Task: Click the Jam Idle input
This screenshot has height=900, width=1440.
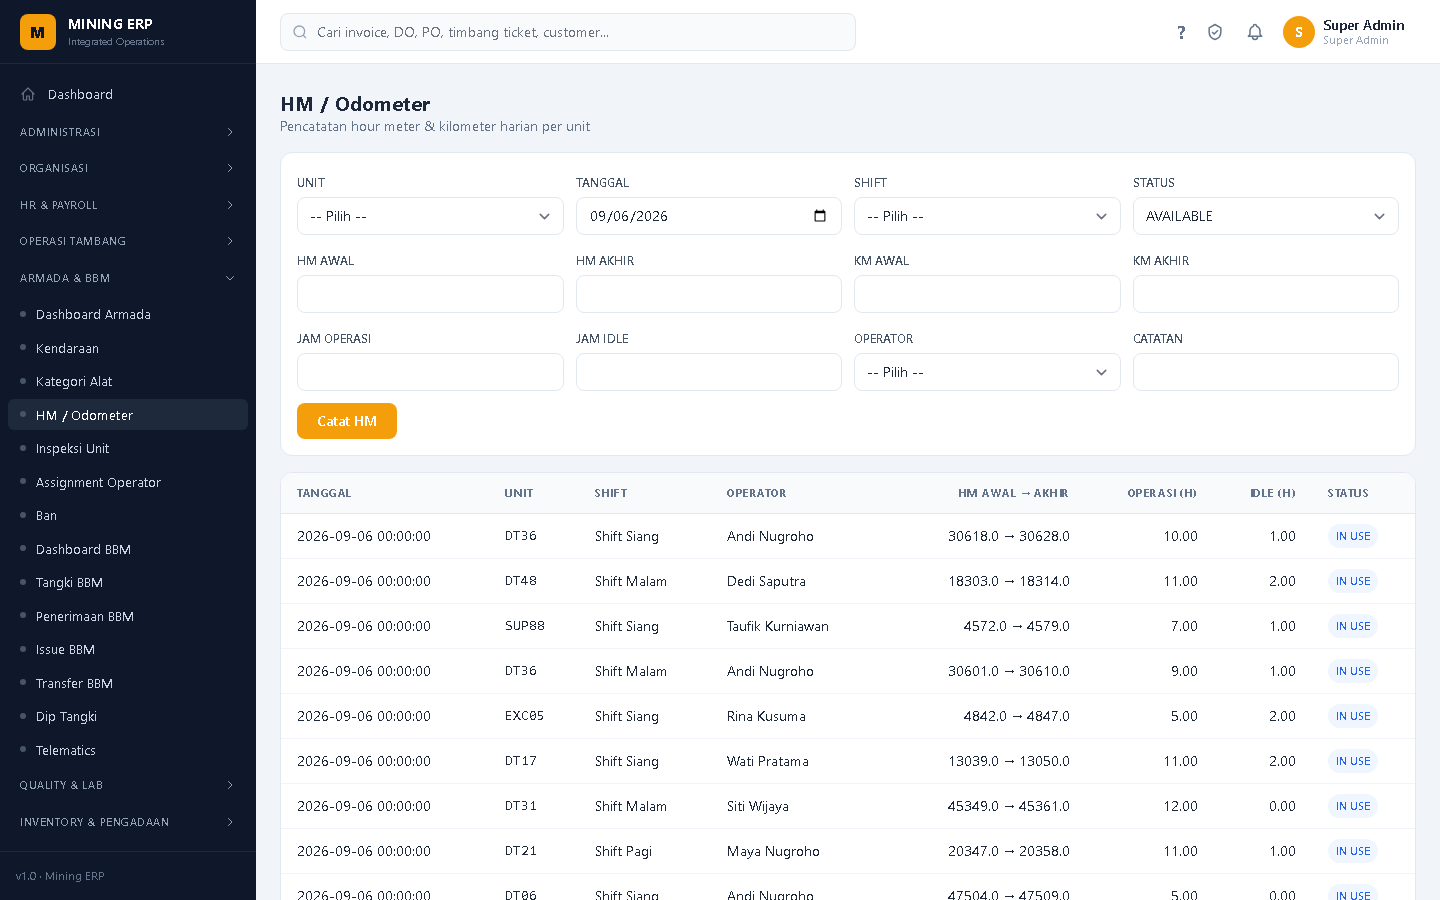Action: click(x=708, y=372)
